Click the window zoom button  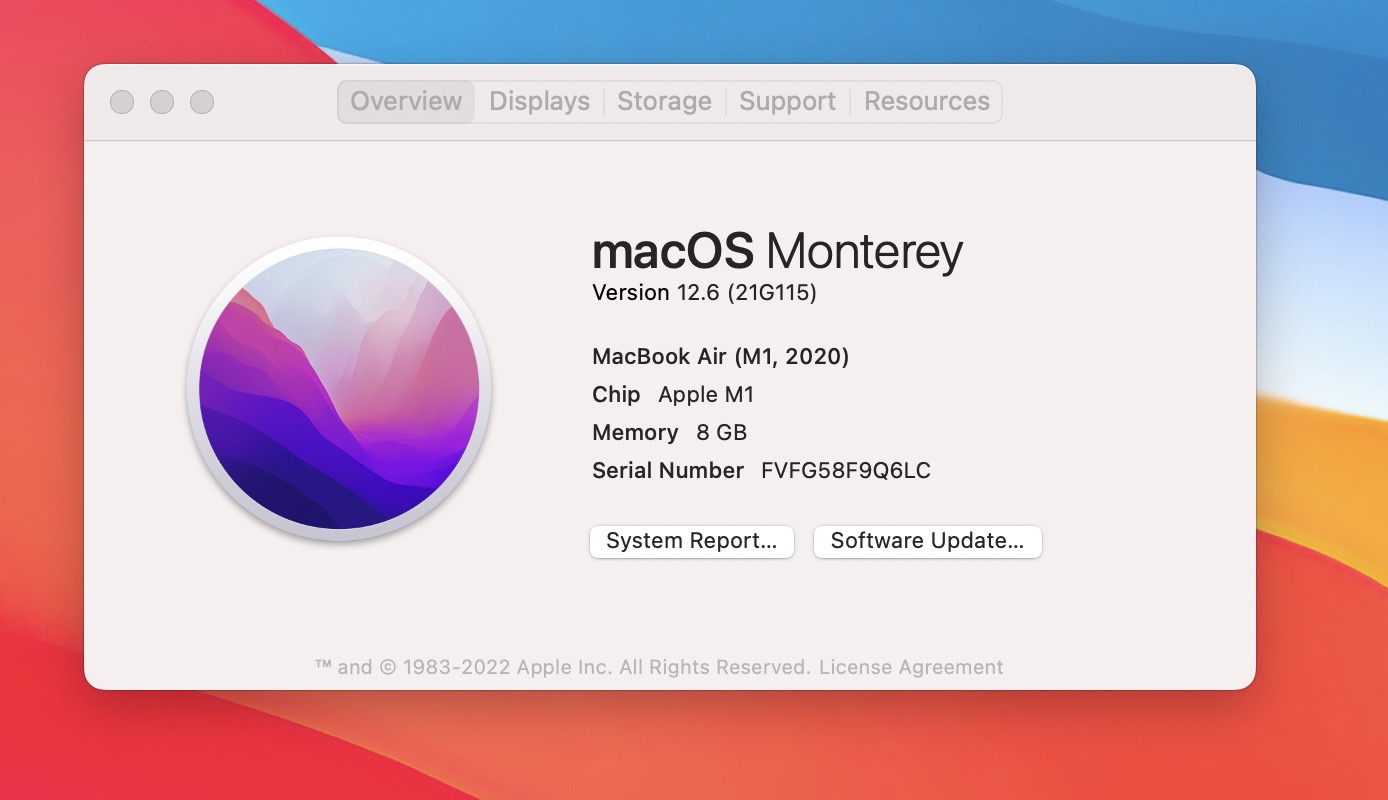pyautogui.click(x=202, y=102)
